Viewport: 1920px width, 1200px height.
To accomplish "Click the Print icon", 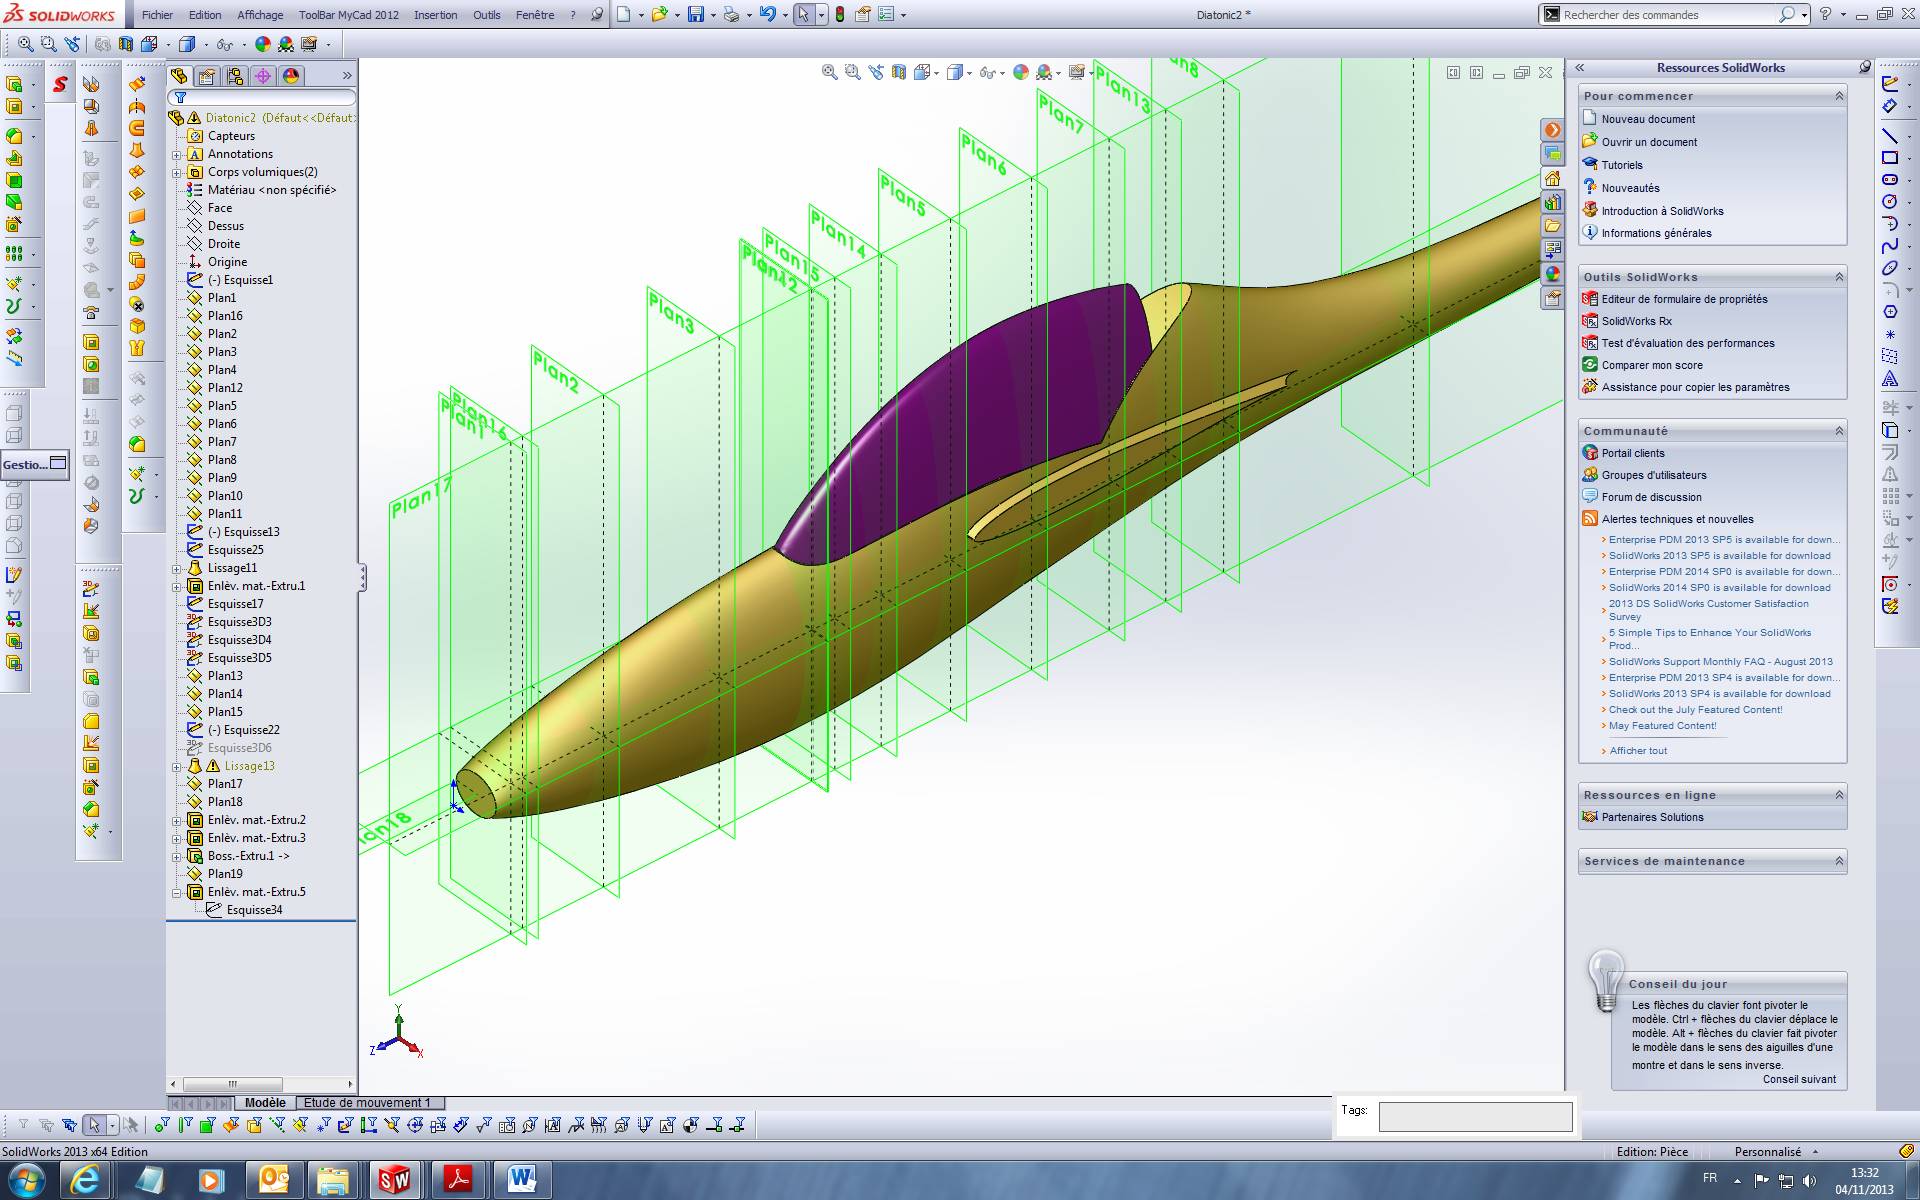I will coord(731,15).
